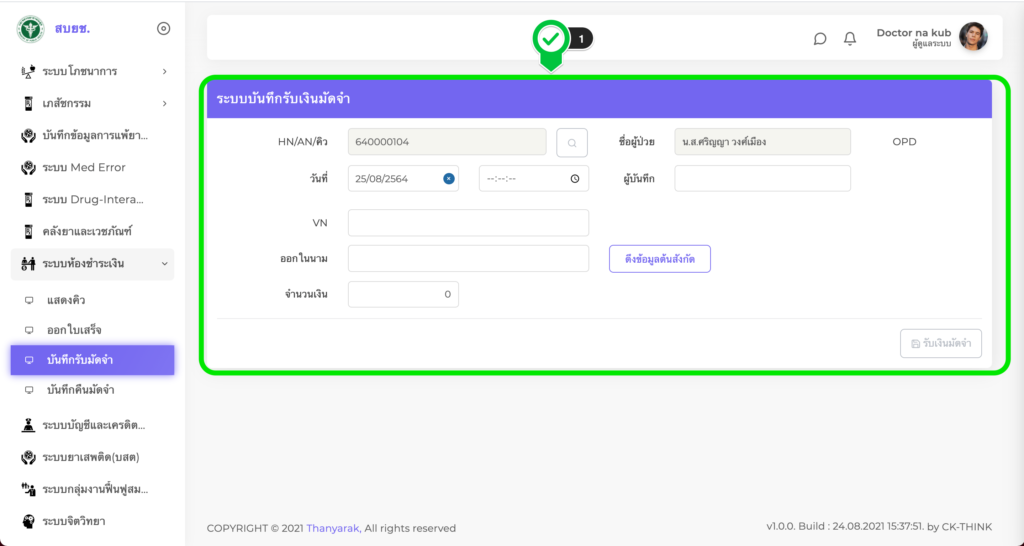Open the ออกใบเสร็จ menu item
Viewport: 1024px width, 546px height.
(x=74, y=330)
